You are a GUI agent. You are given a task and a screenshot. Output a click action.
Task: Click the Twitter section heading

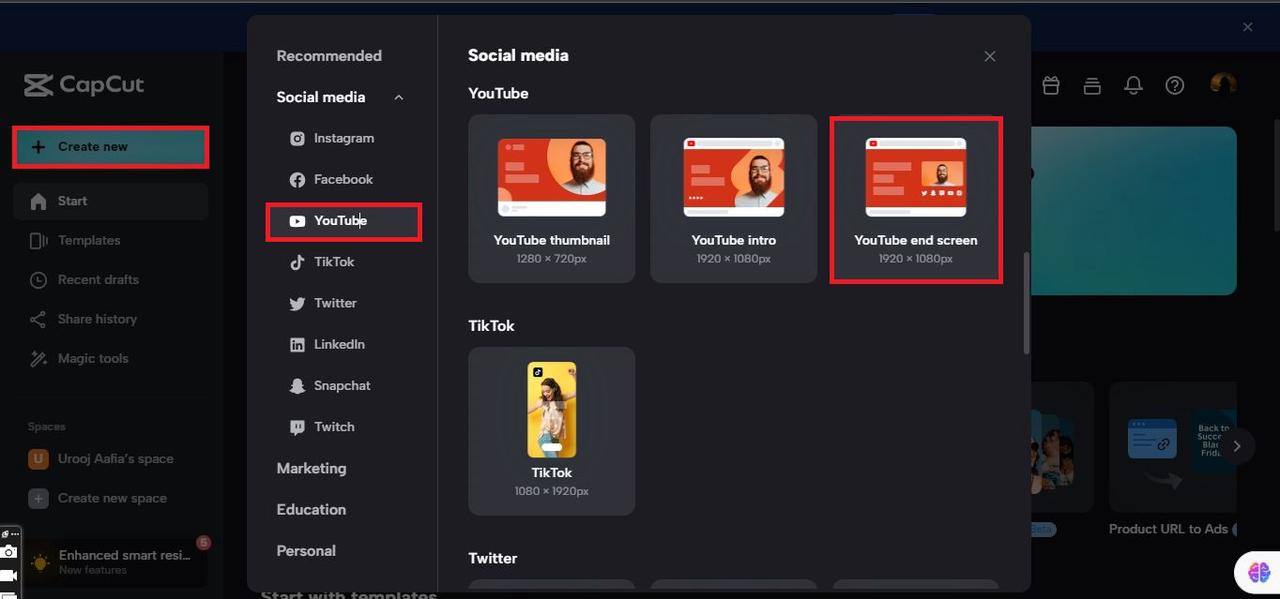pos(493,559)
